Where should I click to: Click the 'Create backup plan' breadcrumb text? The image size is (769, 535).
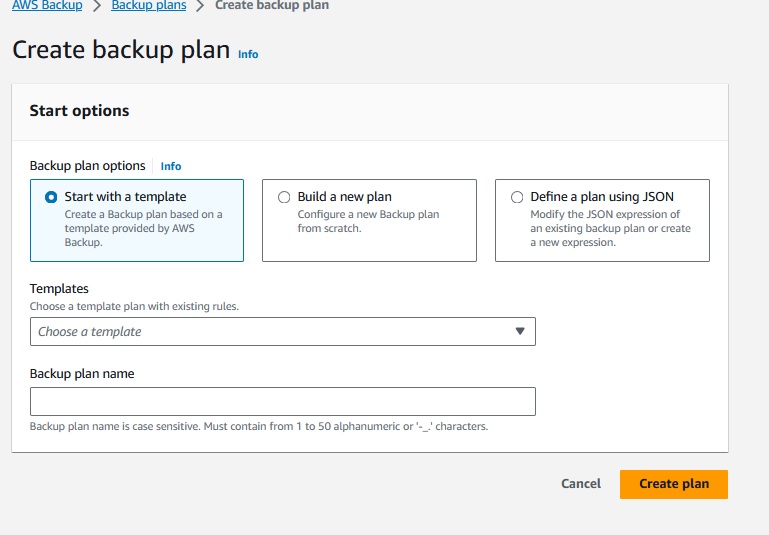click(272, 5)
